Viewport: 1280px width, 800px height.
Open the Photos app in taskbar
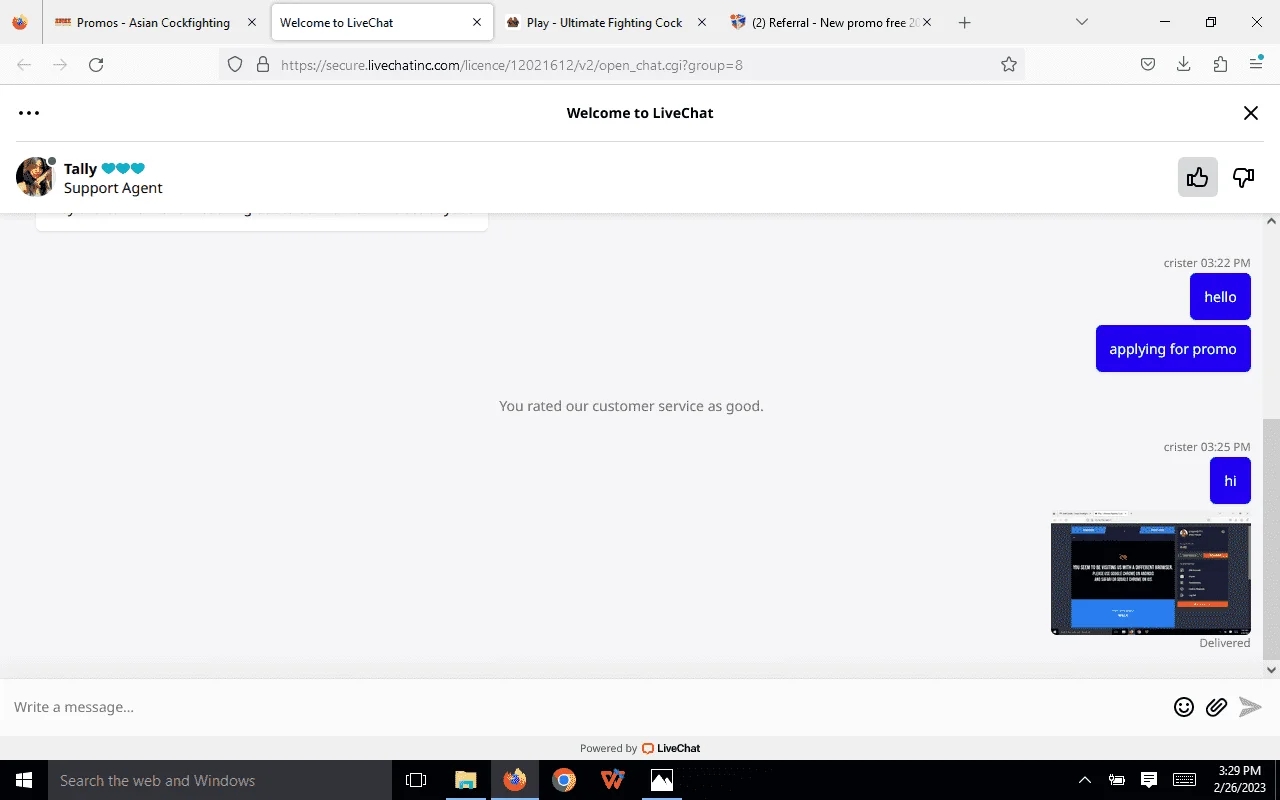coord(662,780)
